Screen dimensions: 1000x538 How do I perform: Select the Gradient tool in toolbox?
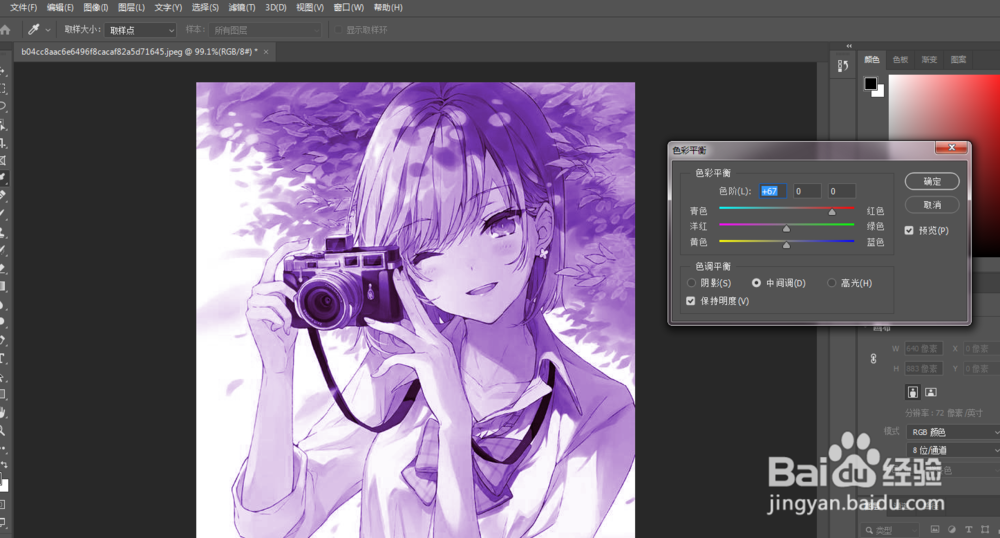click(x=3, y=286)
